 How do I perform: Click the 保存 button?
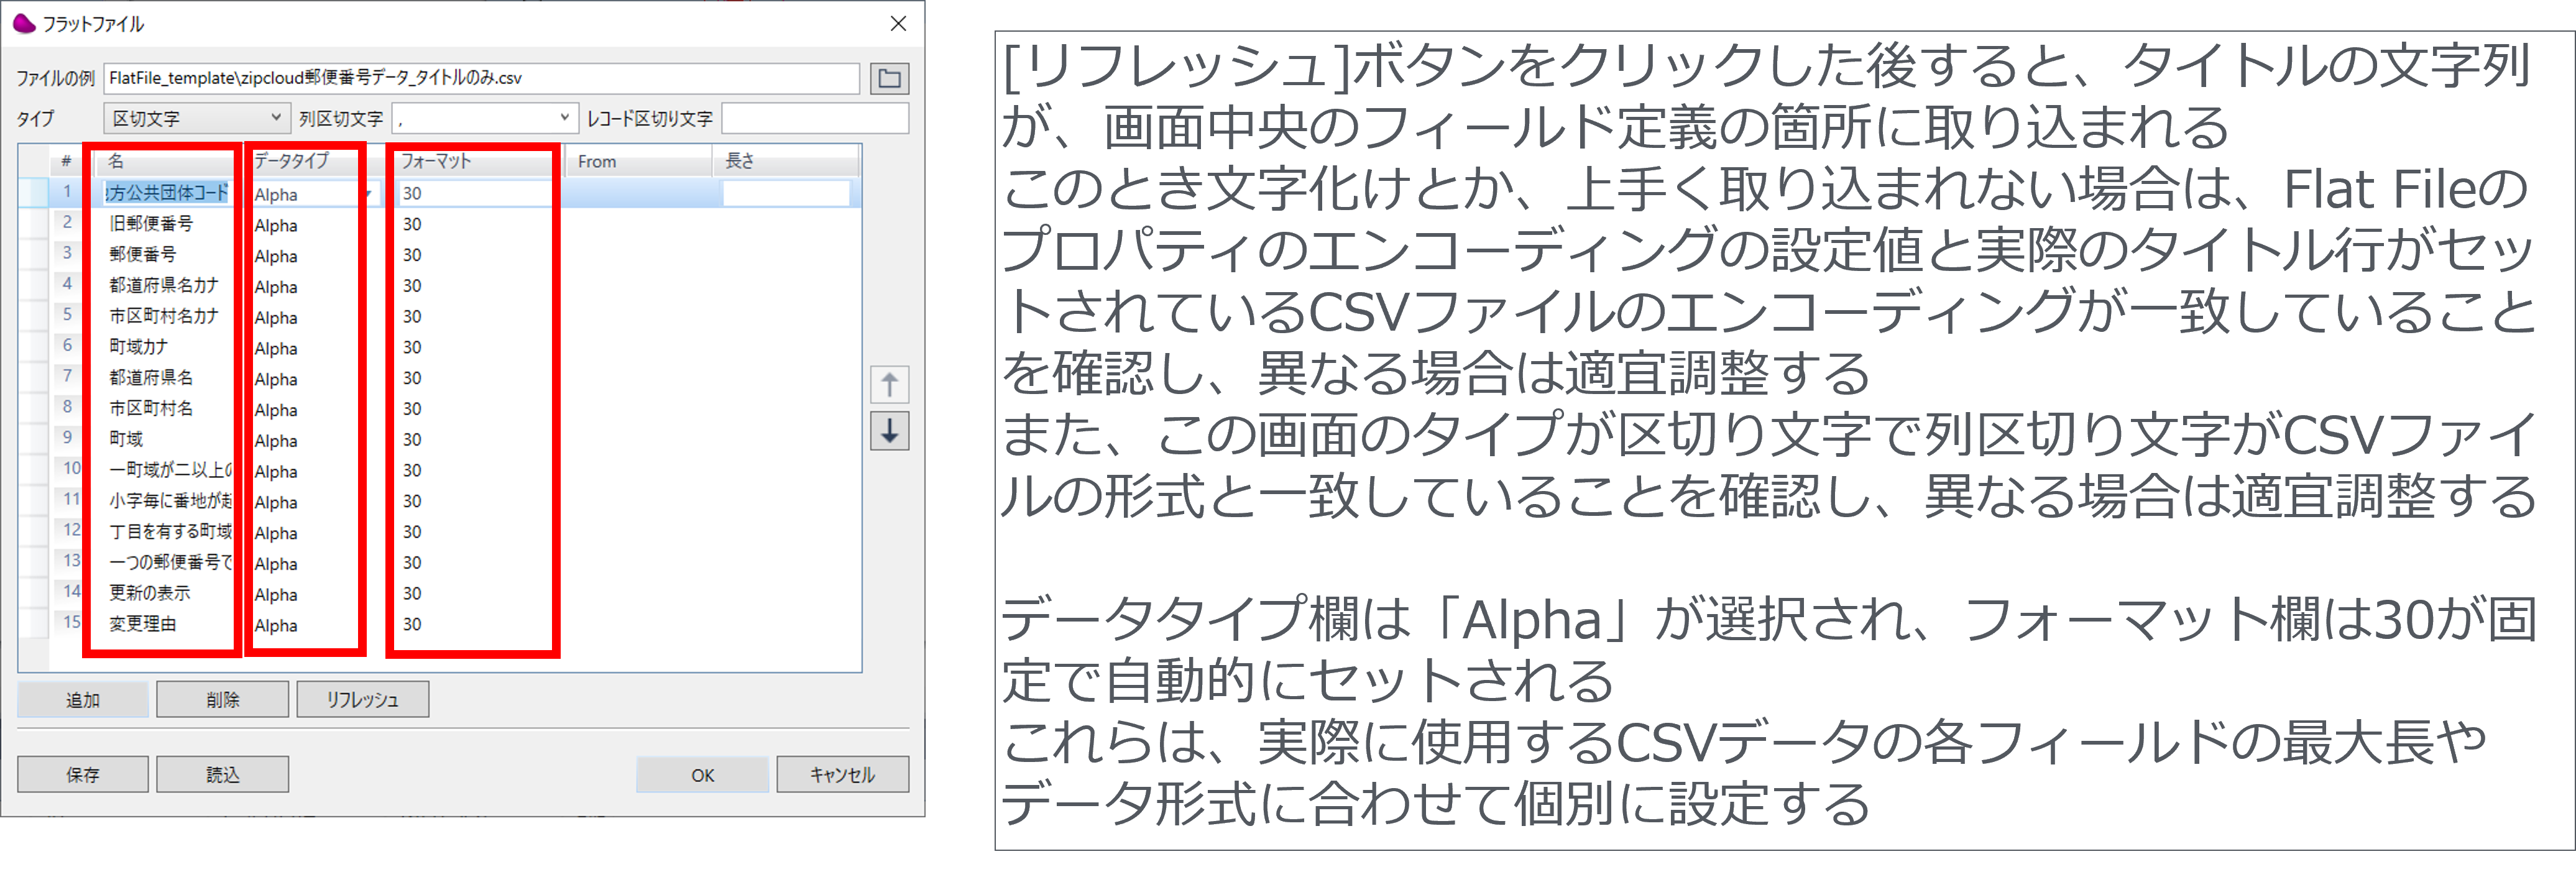(x=82, y=773)
